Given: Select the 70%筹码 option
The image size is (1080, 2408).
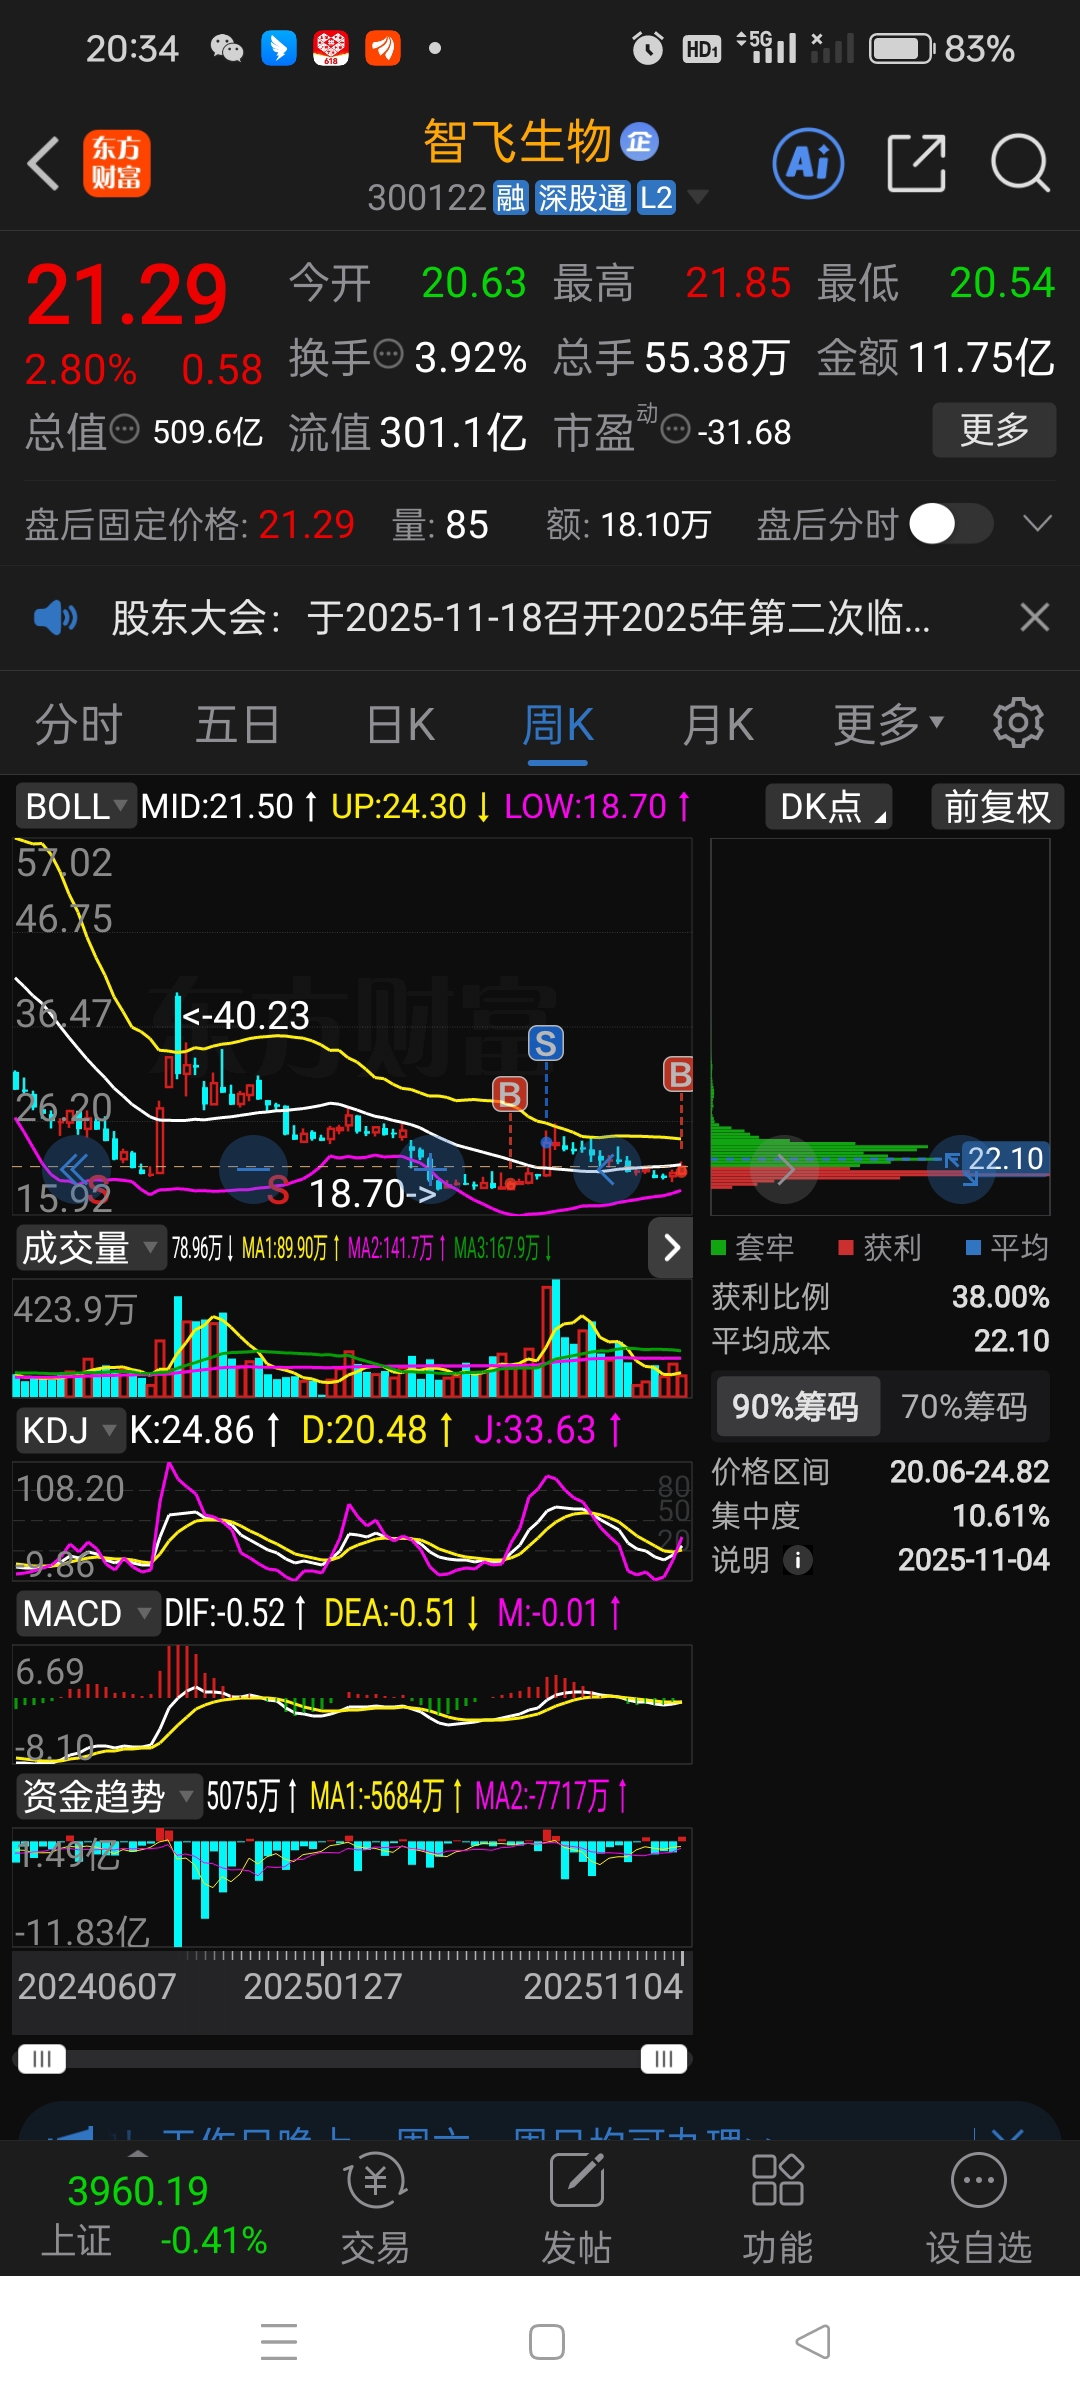Looking at the screenshot, I should click(x=964, y=1407).
